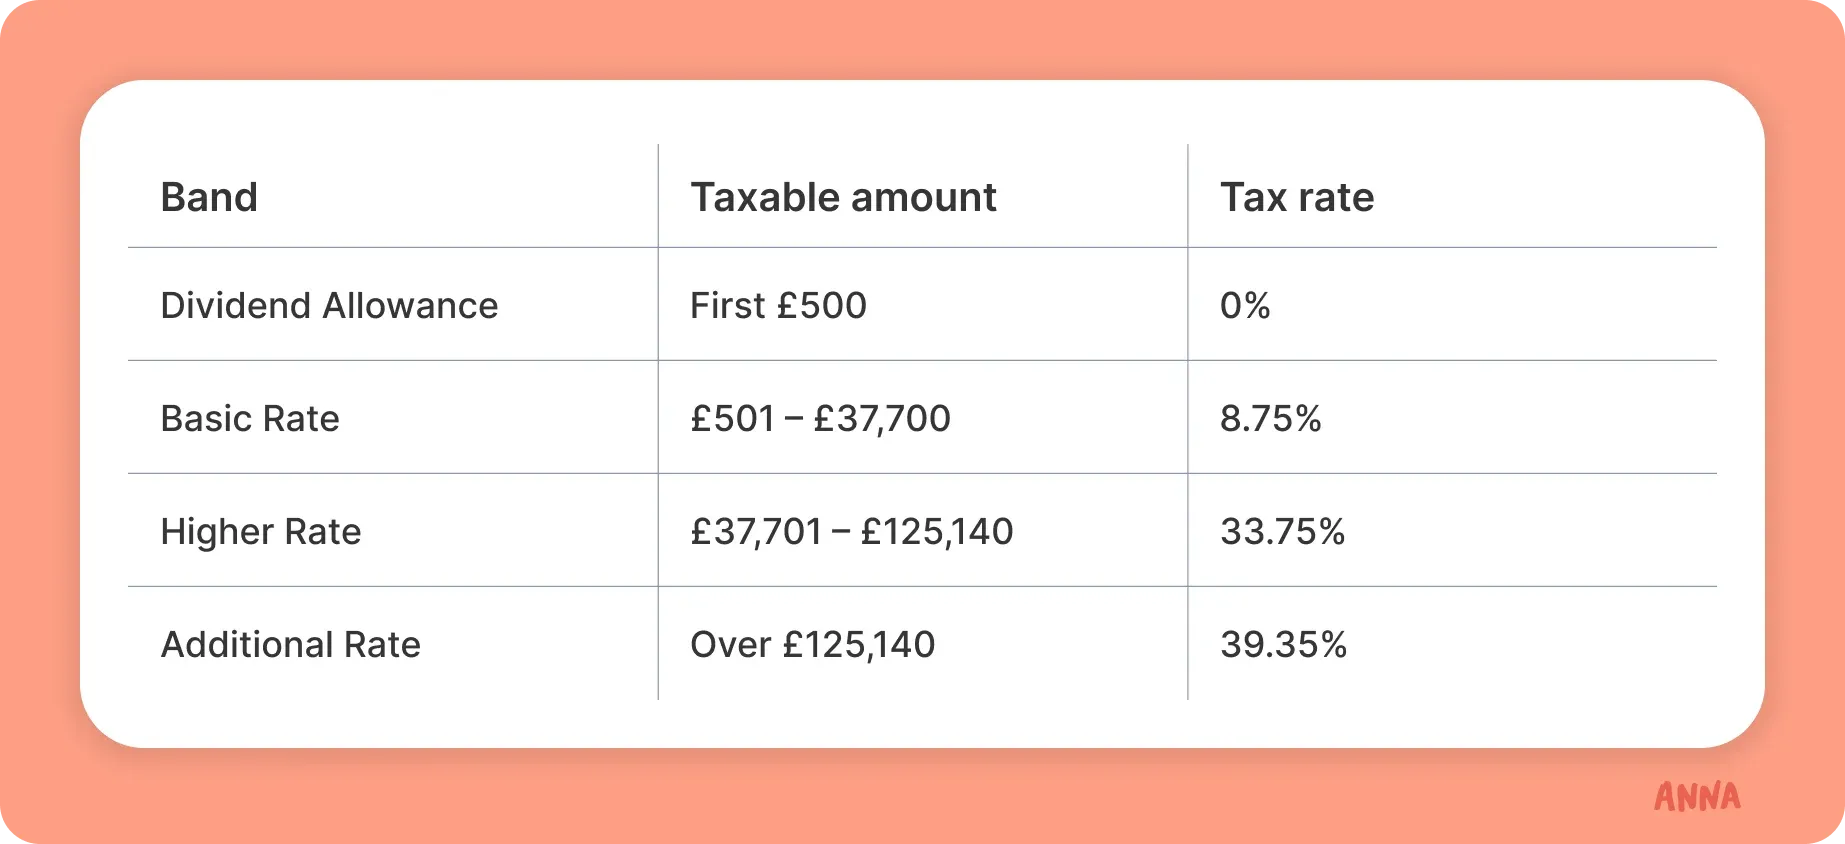Select the £501 – £37,700 cell
The height and width of the screenshot is (844, 1845).
tap(820, 418)
